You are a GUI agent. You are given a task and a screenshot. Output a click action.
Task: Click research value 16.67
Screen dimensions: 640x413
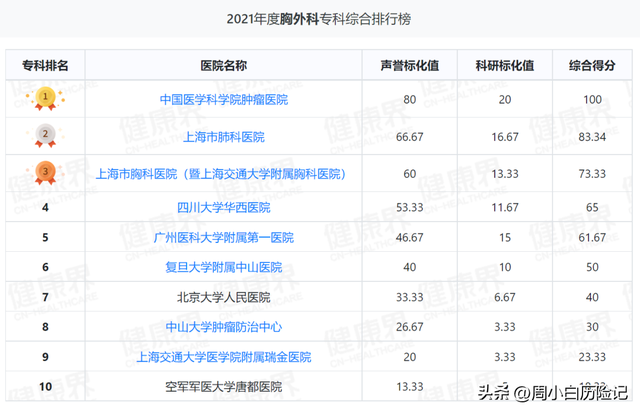(505, 137)
